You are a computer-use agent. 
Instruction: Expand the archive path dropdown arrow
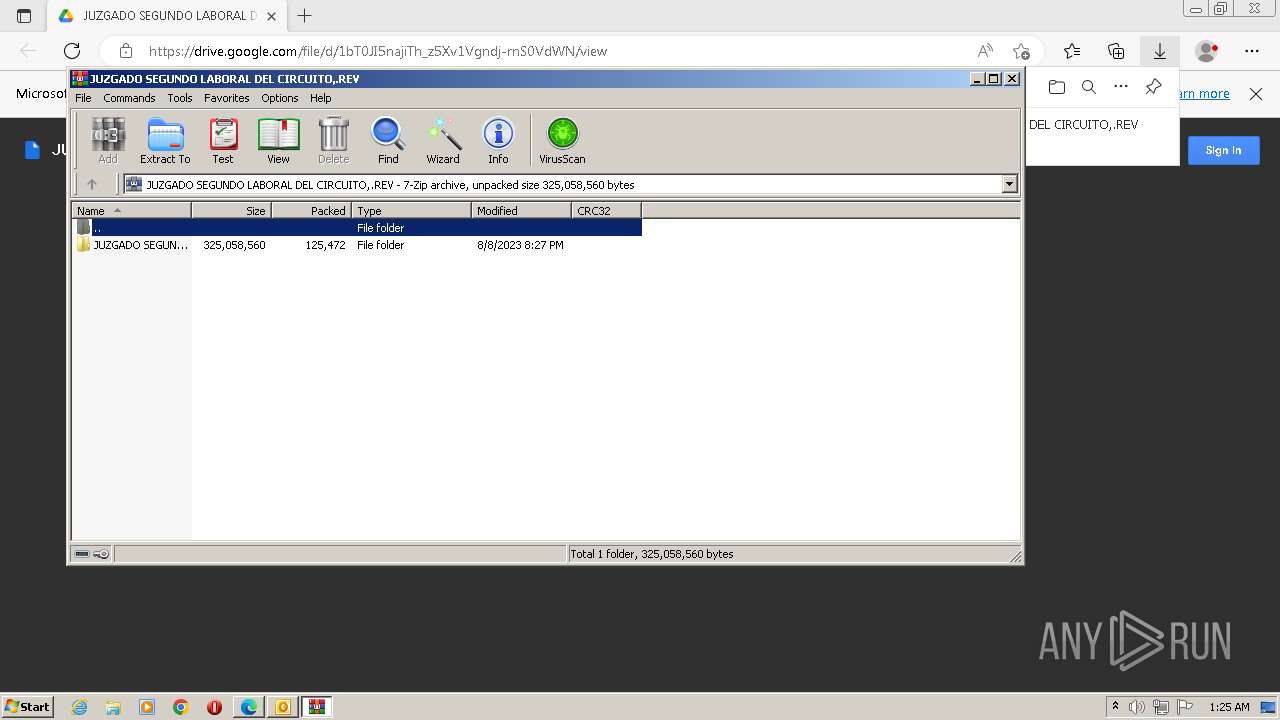click(x=1009, y=184)
